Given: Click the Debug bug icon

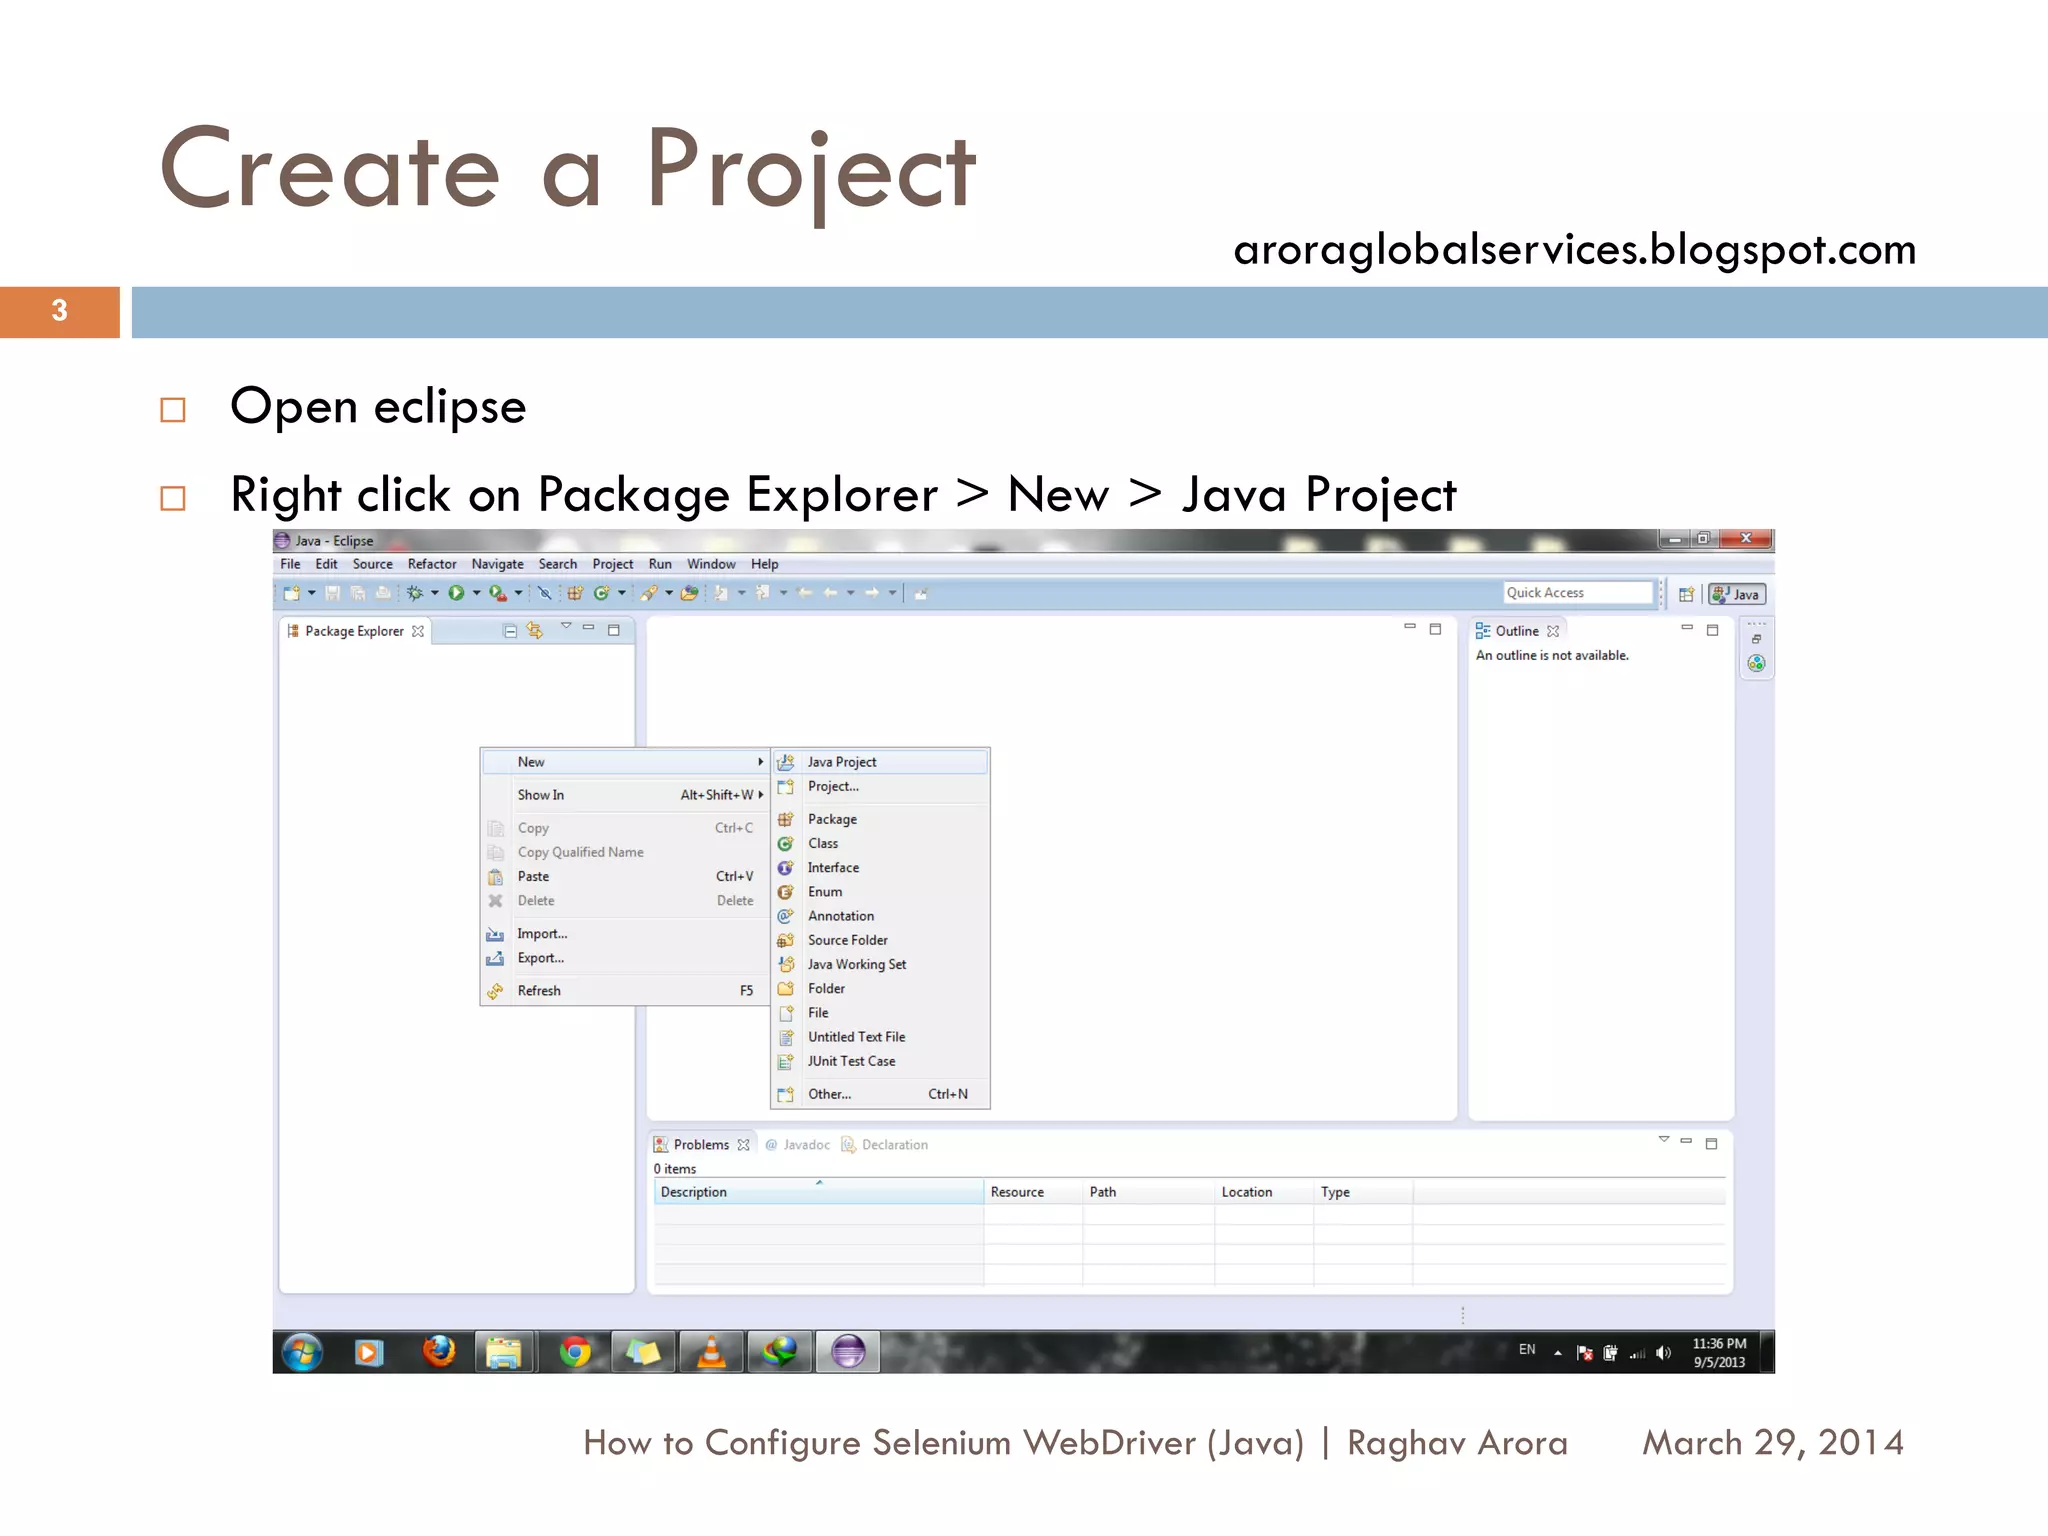Looking at the screenshot, I should point(415,593).
